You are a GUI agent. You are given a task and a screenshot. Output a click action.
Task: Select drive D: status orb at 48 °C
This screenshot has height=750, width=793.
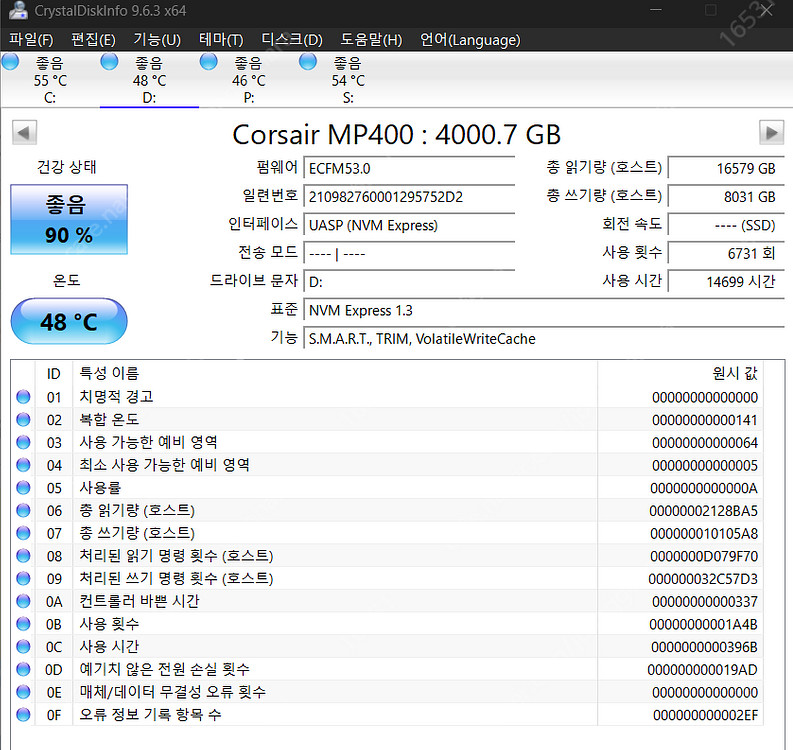[x=109, y=61]
